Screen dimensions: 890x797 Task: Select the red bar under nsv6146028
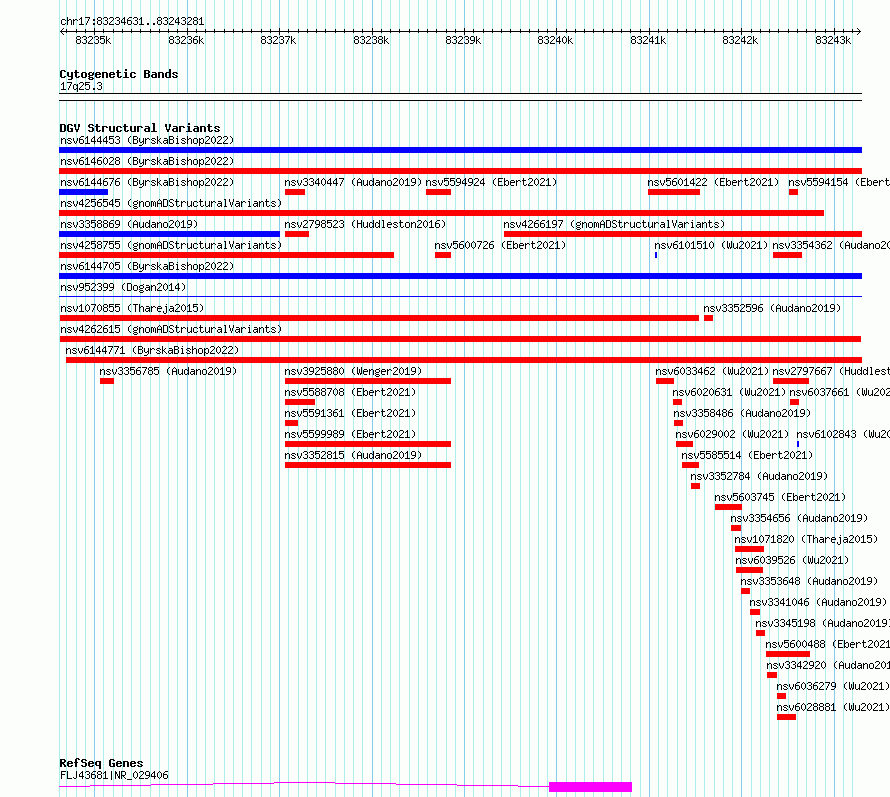click(460, 171)
